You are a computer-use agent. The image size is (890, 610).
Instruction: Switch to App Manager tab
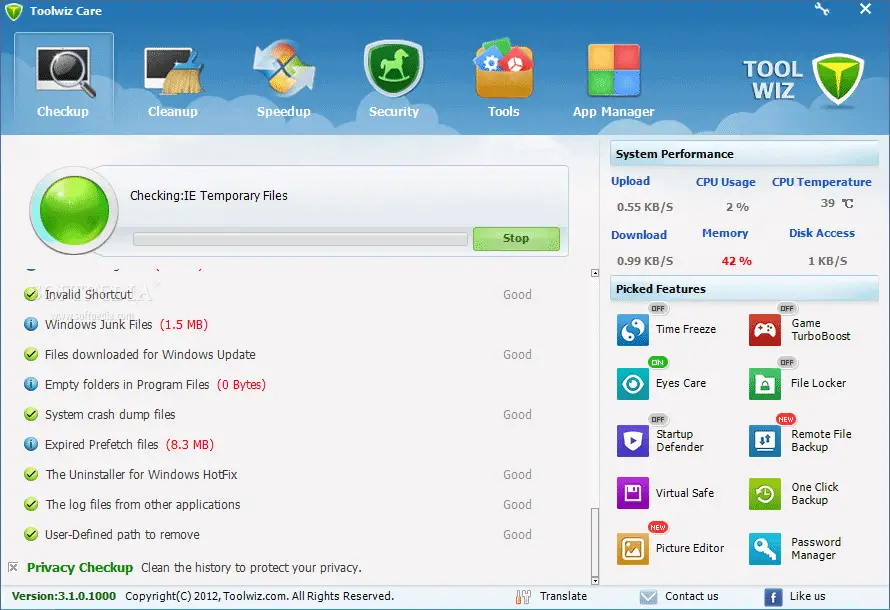(613, 82)
